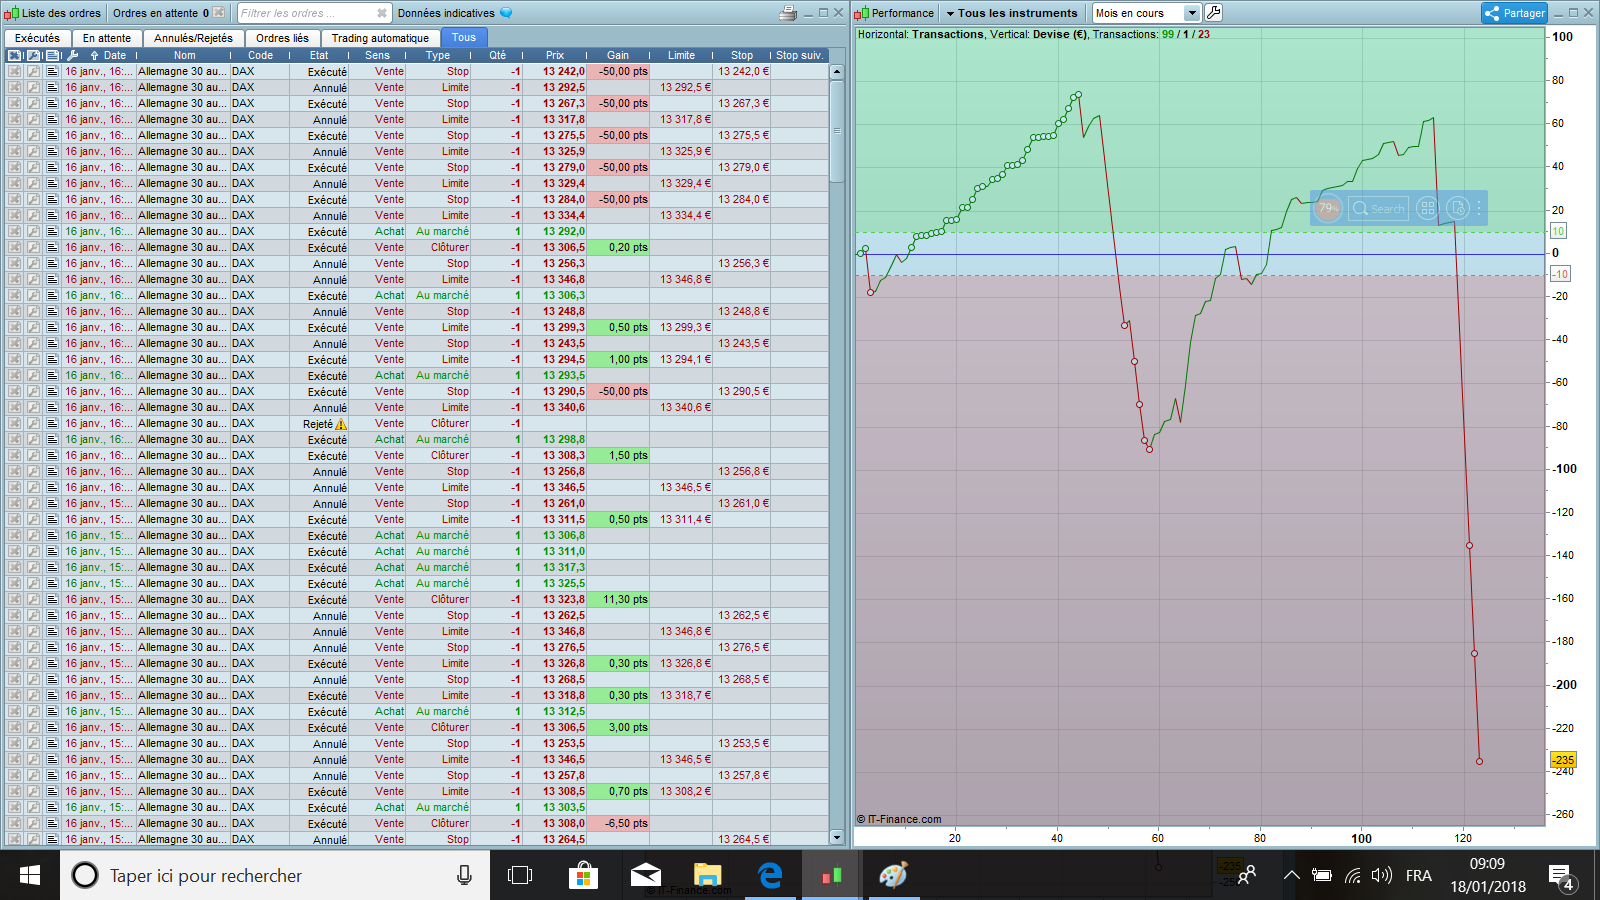Click the green 10 threshold marker on the axis
Screen dimensions: 1600x900
tap(1558, 231)
